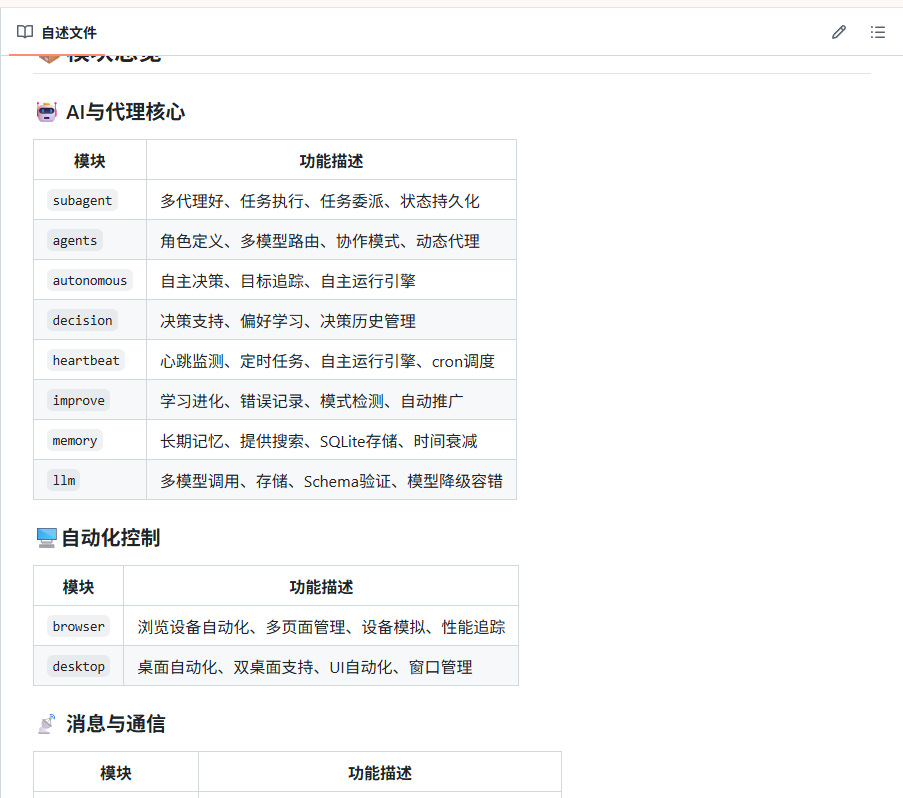Select the llm module label

(x=64, y=480)
